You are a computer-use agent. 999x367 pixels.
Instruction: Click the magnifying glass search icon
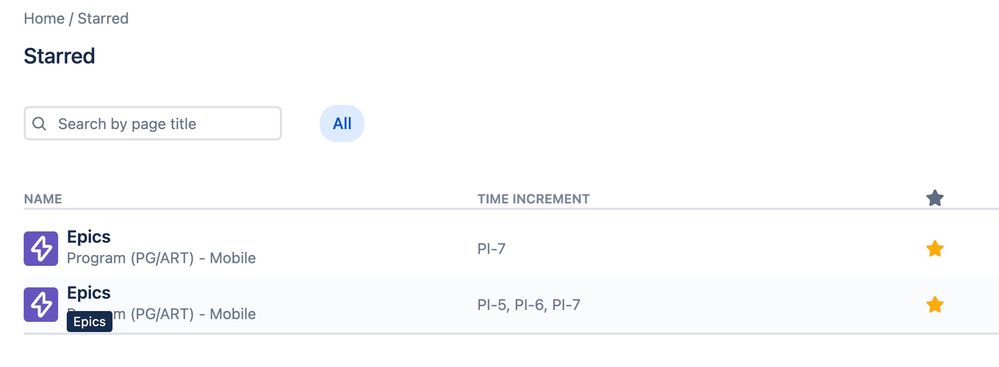pos(39,124)
